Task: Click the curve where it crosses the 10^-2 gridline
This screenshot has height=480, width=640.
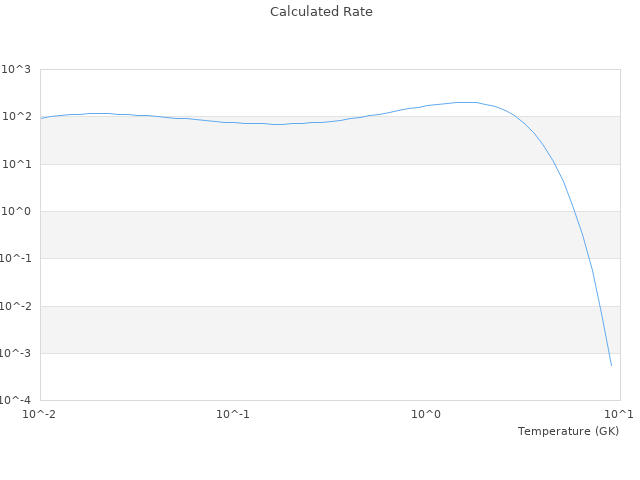Action: pos(598,306)
